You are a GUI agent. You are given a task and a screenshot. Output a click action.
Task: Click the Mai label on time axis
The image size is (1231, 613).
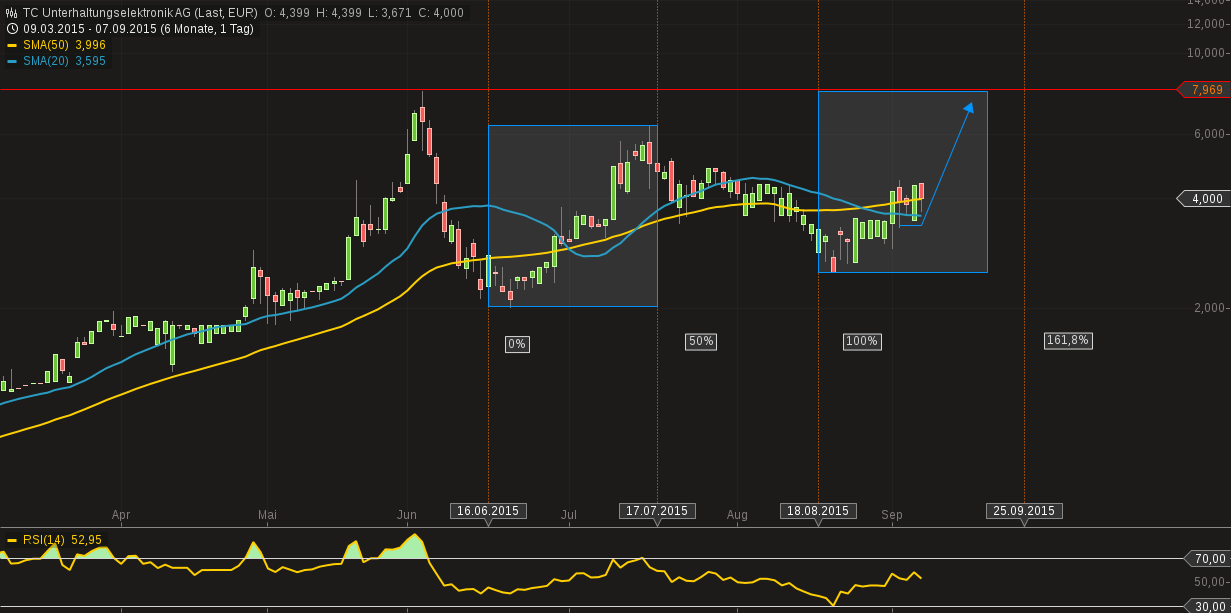pyautogui.click(x=267, y=515)
